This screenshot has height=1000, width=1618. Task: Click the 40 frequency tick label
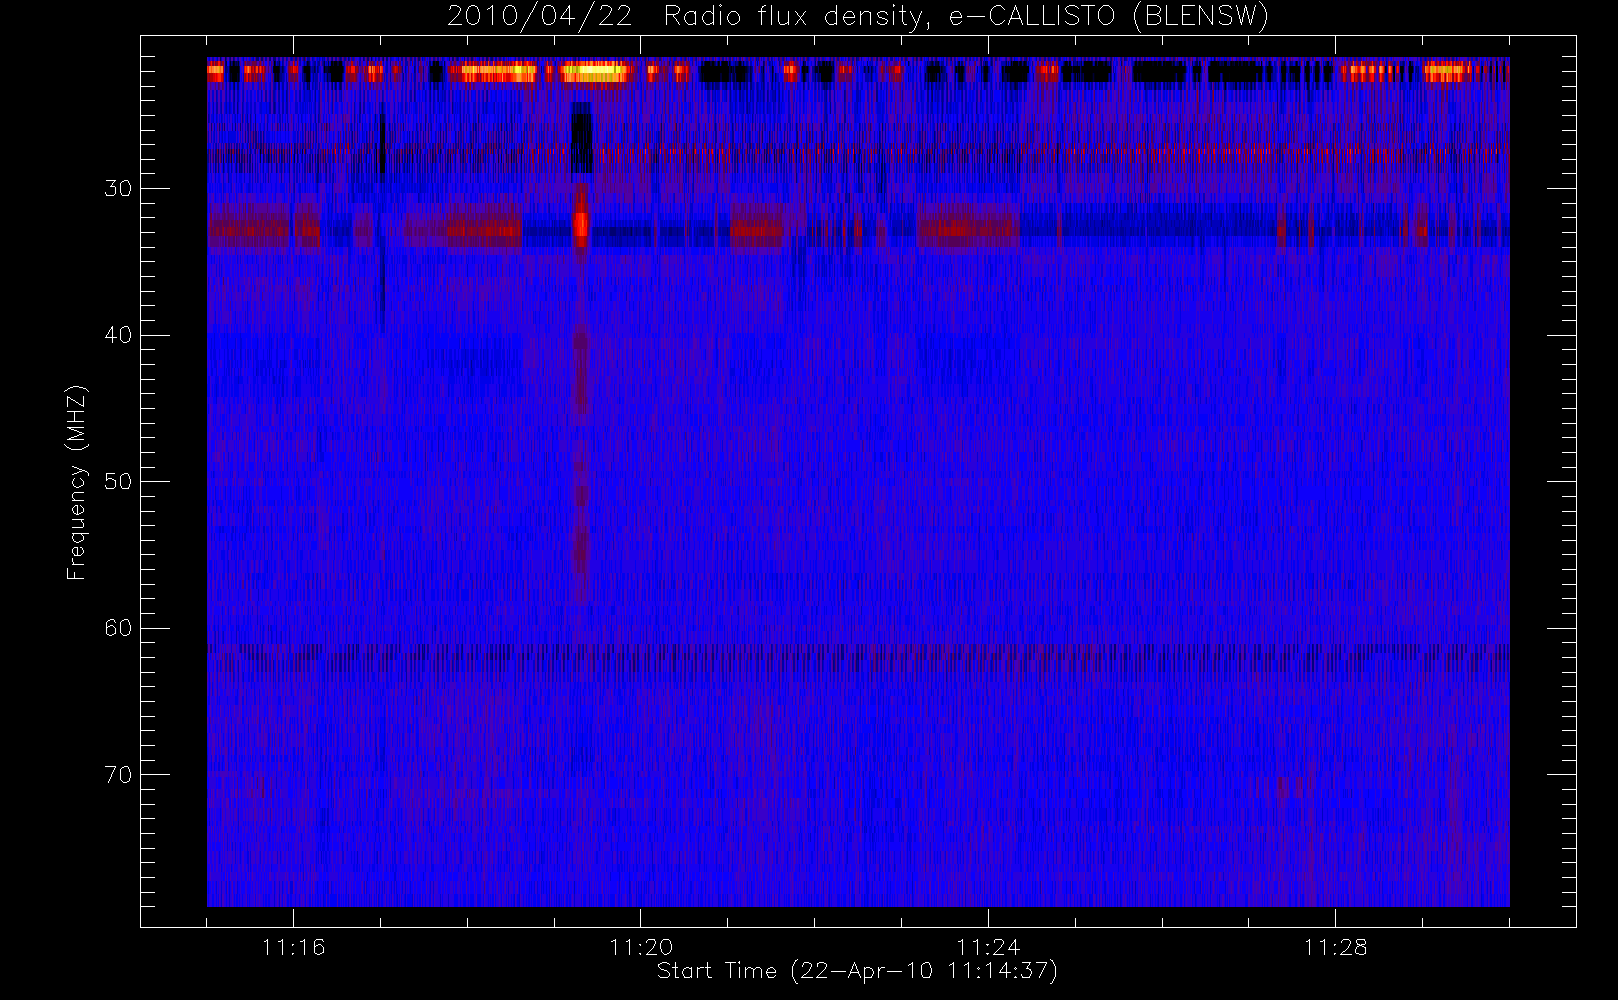click(118, 335)
